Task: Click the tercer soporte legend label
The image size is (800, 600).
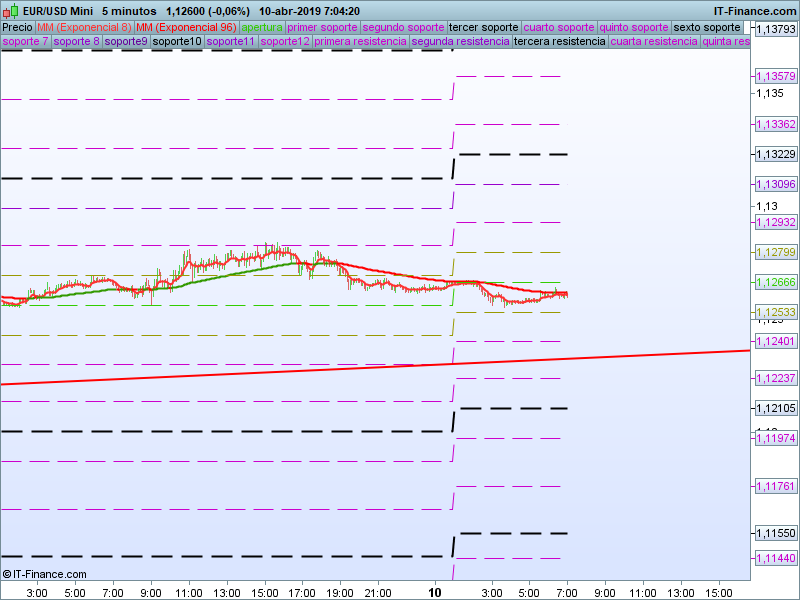Action: coord(484,27)
